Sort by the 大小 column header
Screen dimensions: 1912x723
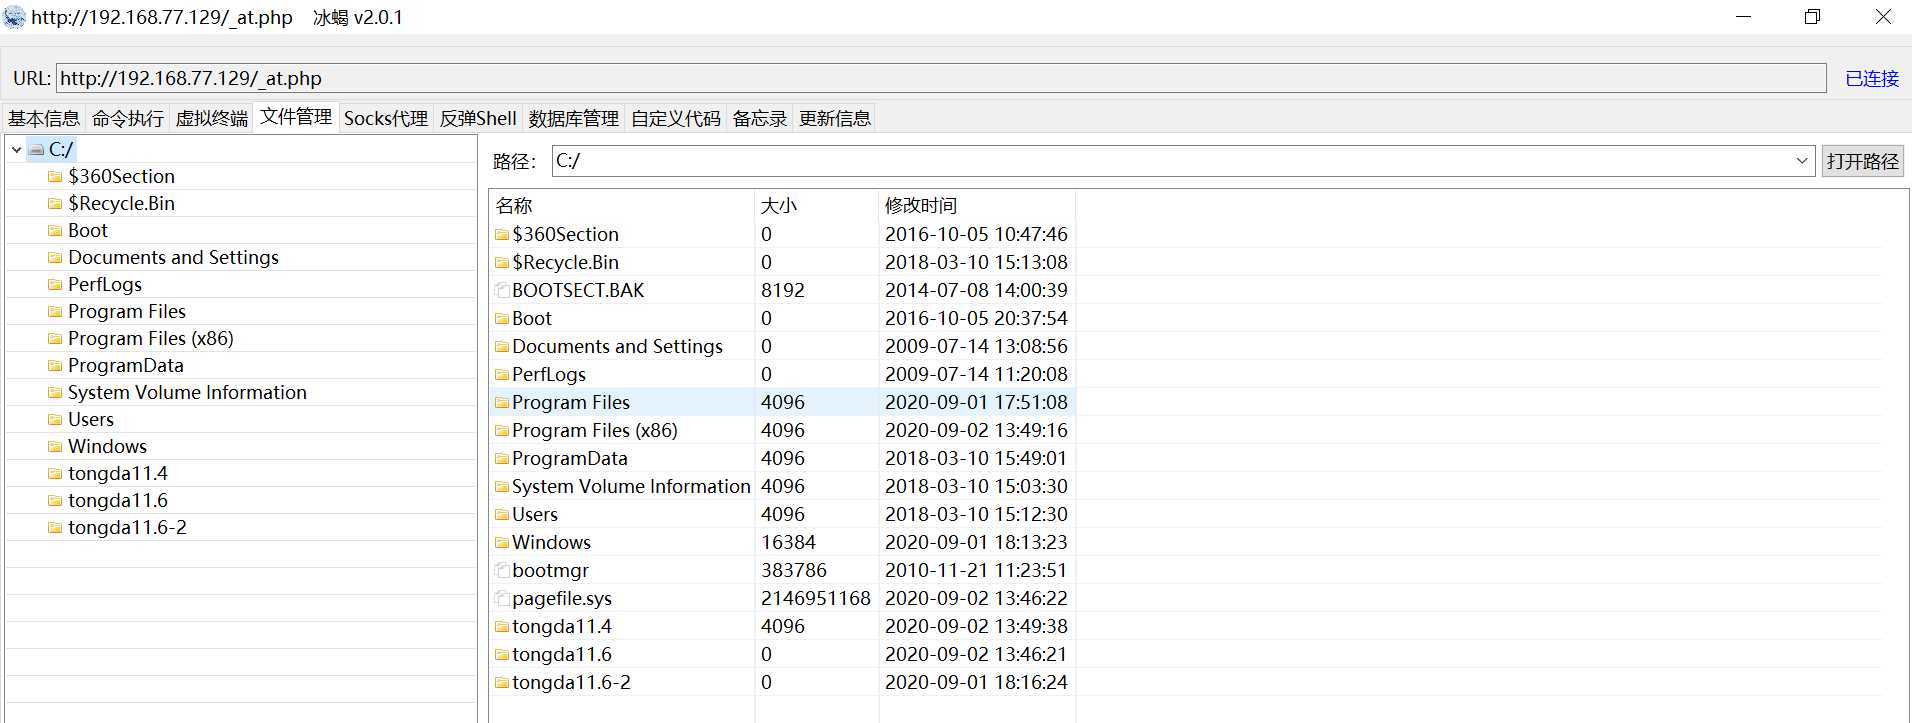(x=816, y=205)
